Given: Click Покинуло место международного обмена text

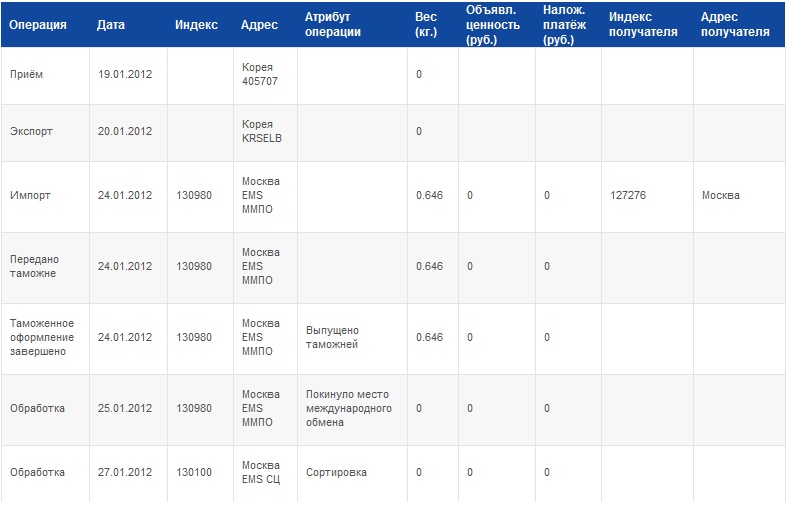Looking at the screenshot, I should click(349, 408).
